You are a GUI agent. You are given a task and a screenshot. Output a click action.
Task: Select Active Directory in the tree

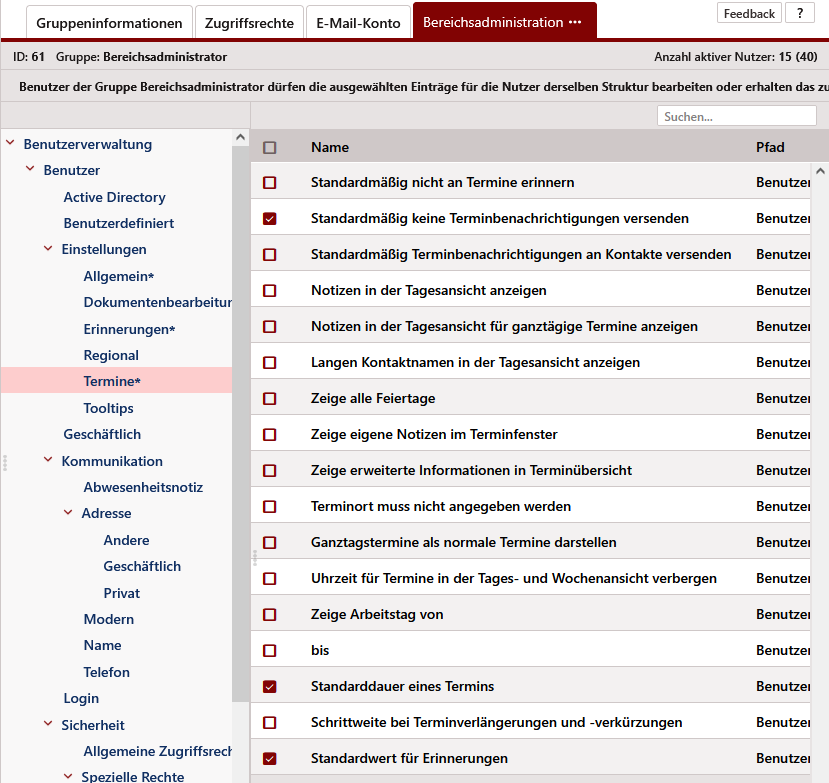(x=114, y=197)
